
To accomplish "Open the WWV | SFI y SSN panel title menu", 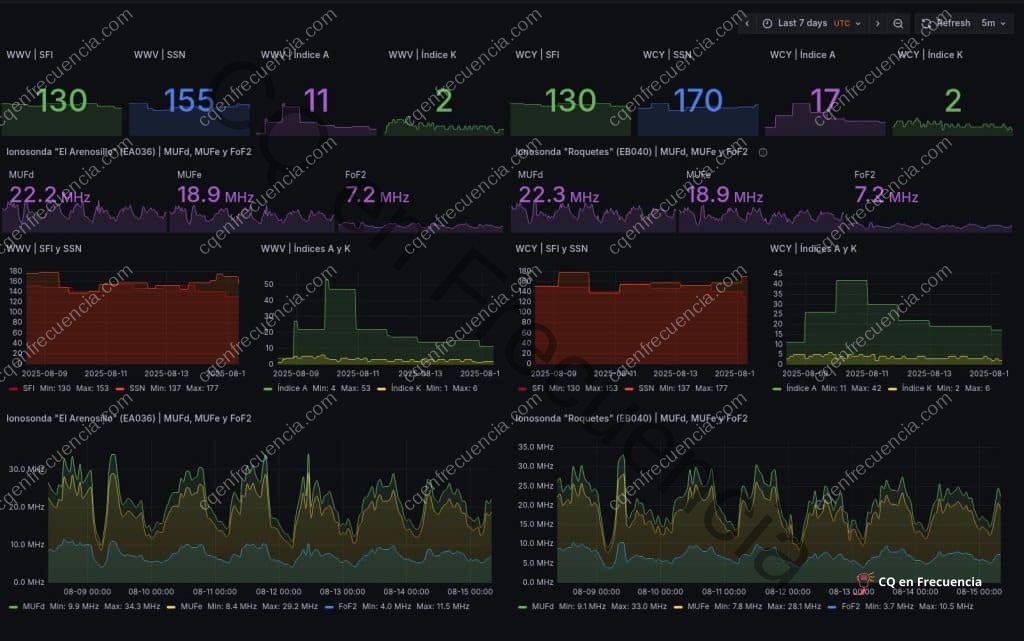I will (44, 248).
